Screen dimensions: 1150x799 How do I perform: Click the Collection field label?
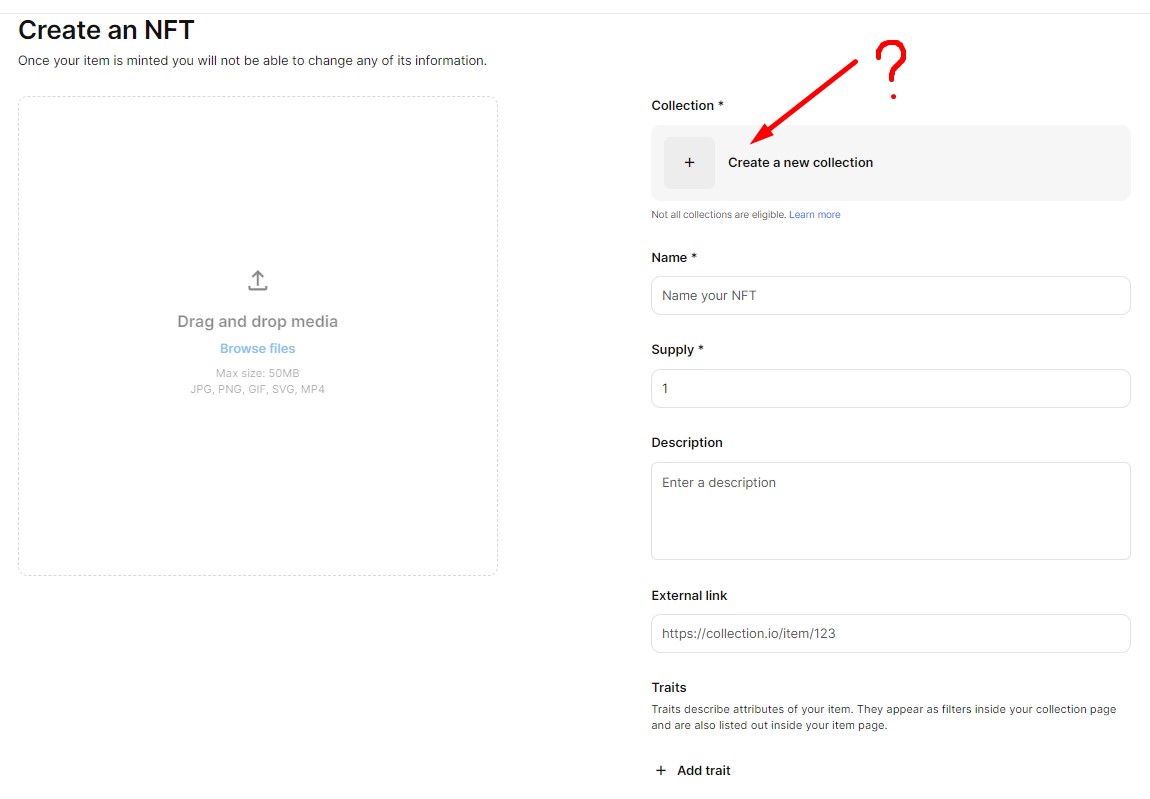(687, 106)
